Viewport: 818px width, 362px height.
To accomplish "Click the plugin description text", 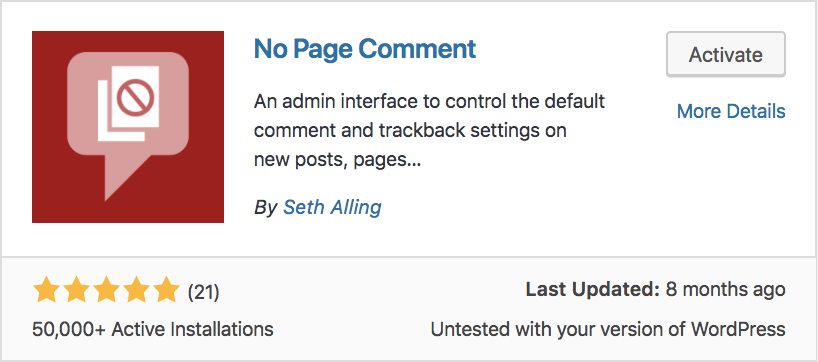I will (429, 130).
